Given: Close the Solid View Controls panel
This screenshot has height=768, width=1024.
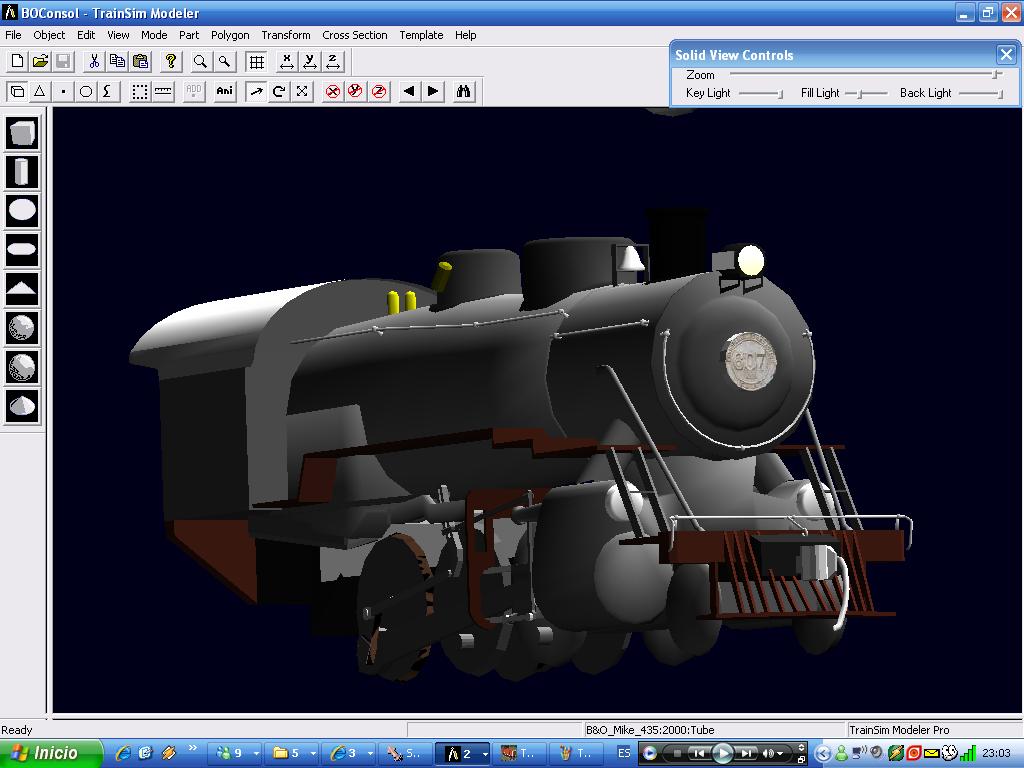Looking at the screenshot, I should tap(1006, 55).
